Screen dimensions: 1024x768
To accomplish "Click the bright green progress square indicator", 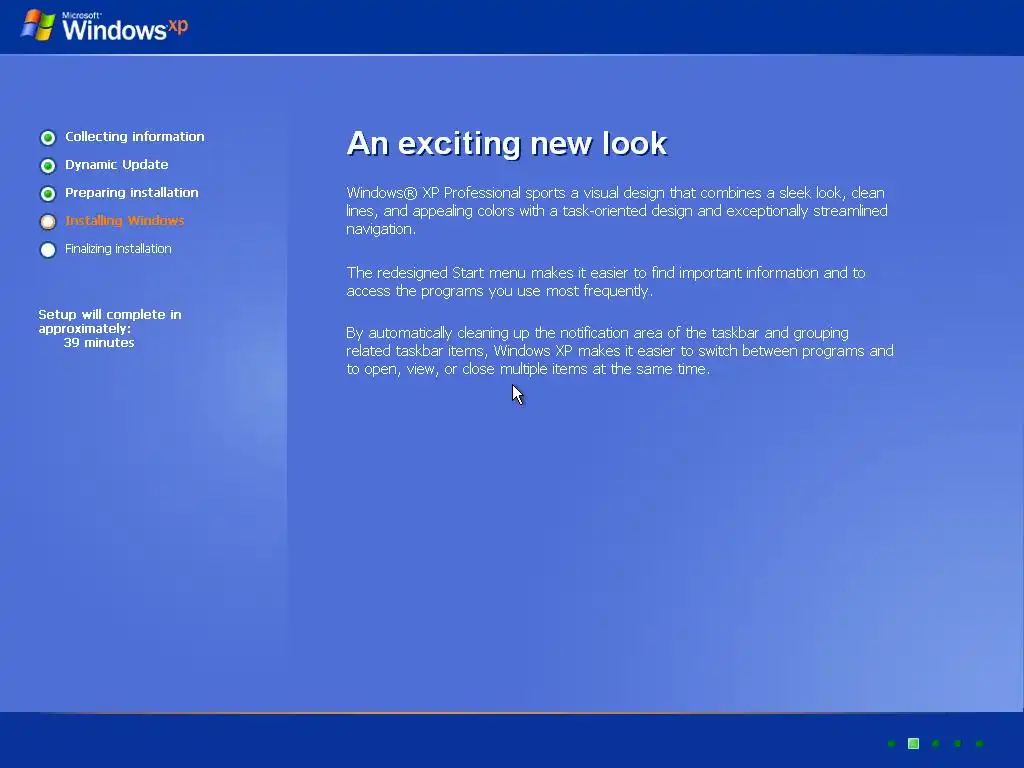I will [914, 743].
